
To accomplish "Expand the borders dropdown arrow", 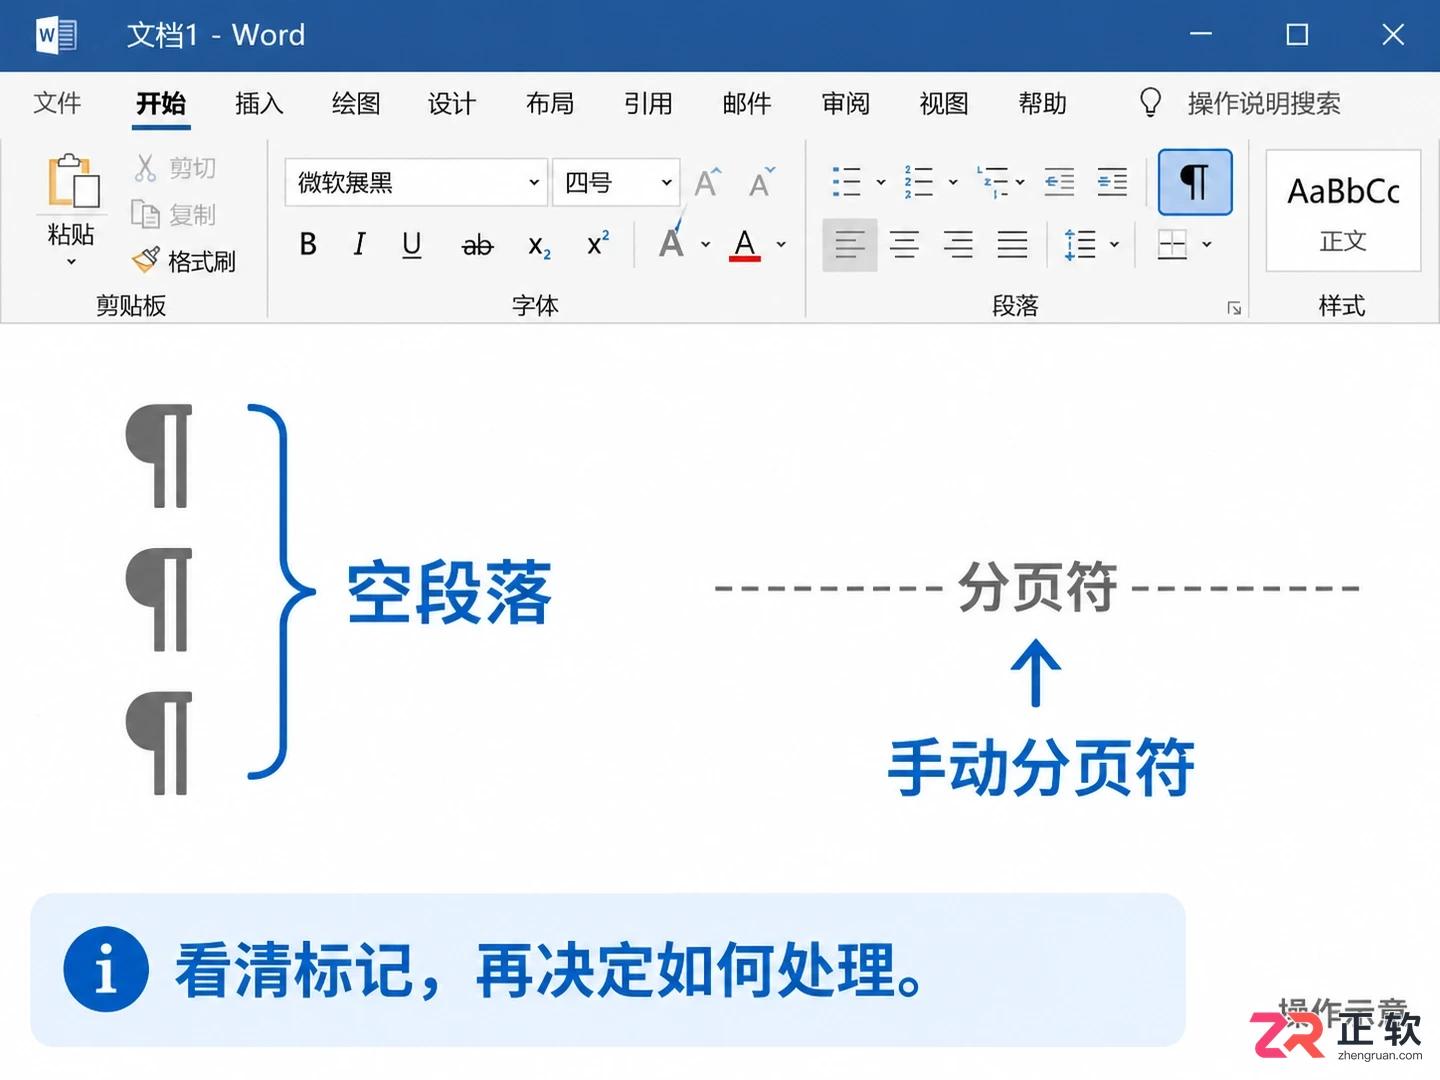I will pos(1207,244).
